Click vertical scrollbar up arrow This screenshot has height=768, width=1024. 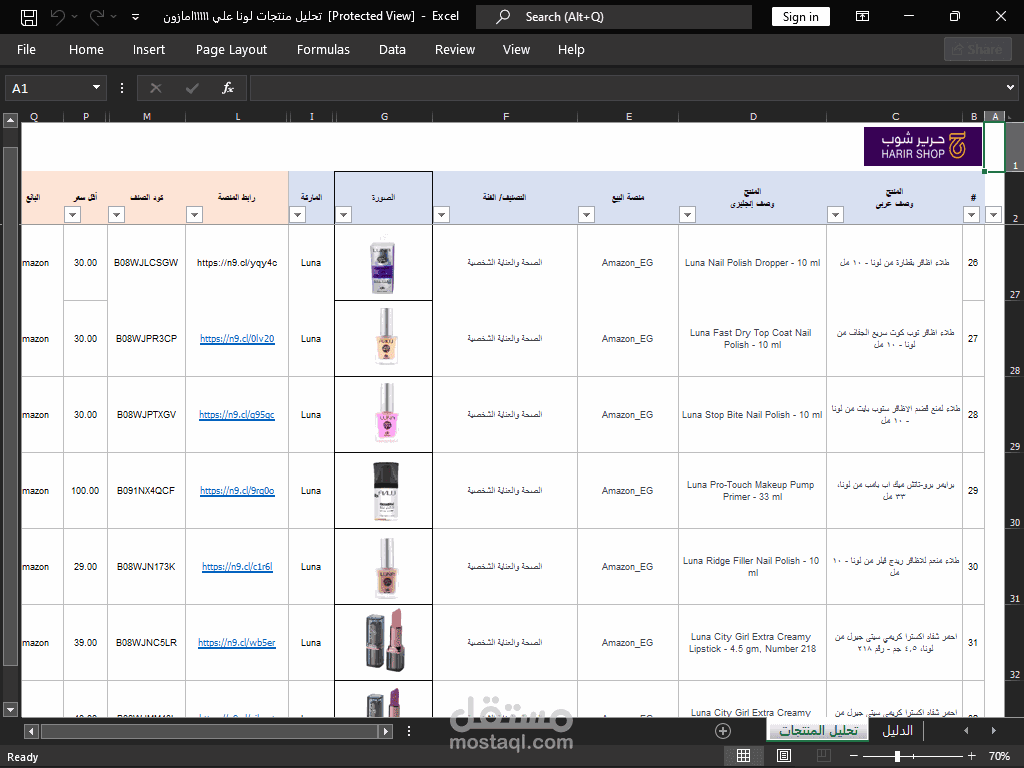(10, 120)
